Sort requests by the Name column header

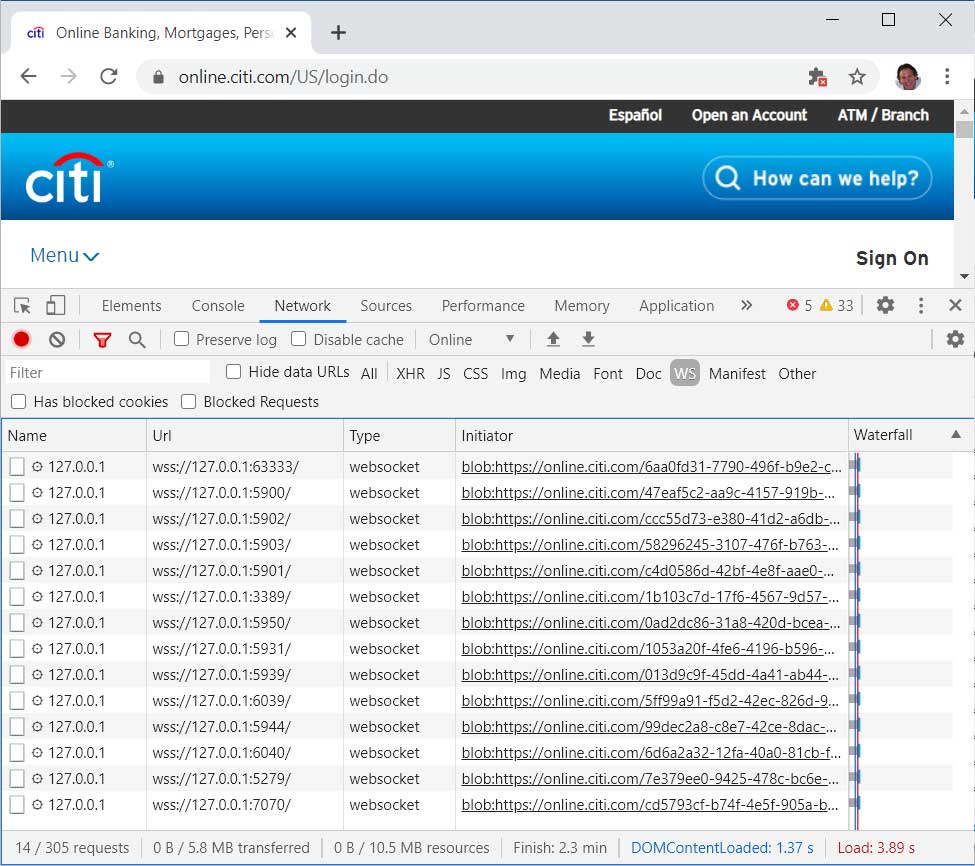pos(74,435)
